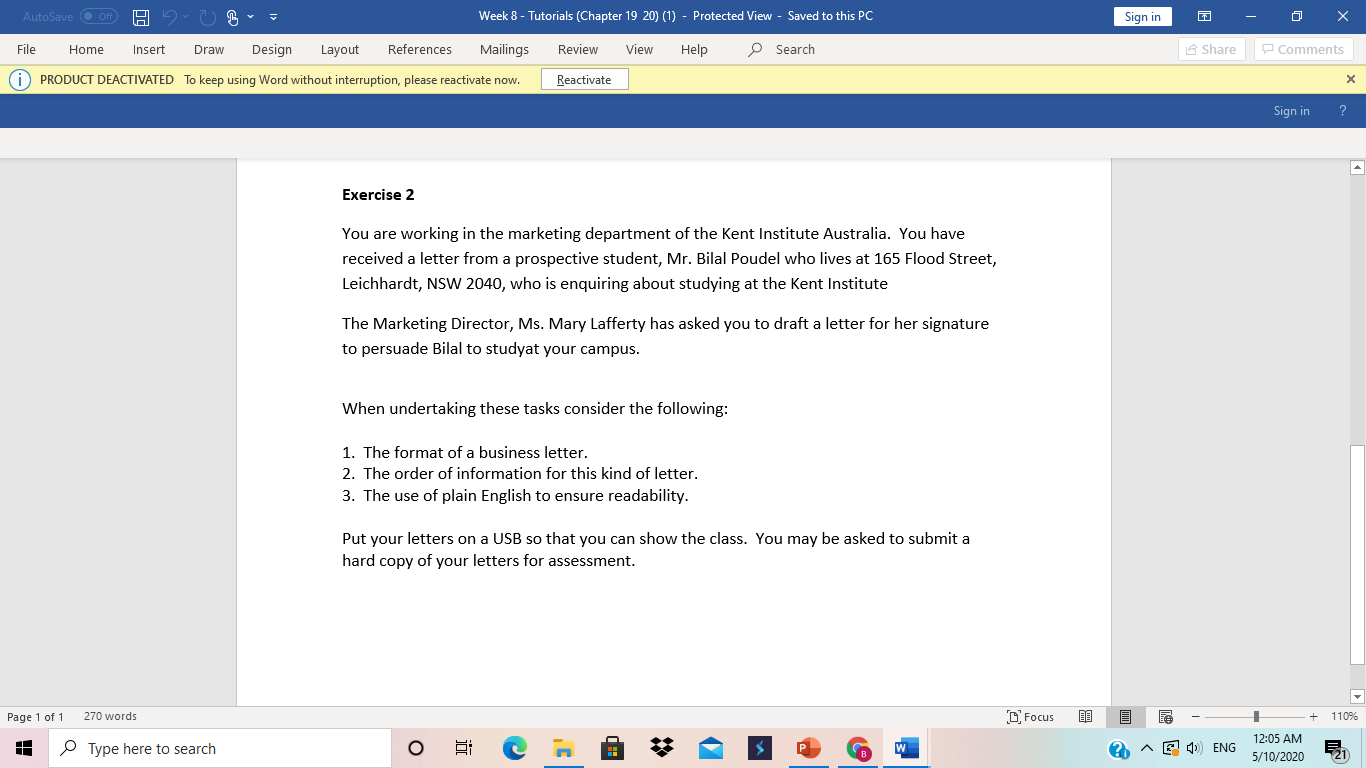Click the Save icon on Quick Access Toolbar
Viewport: 1366px width, 768px height.
(x=140, y=17)
